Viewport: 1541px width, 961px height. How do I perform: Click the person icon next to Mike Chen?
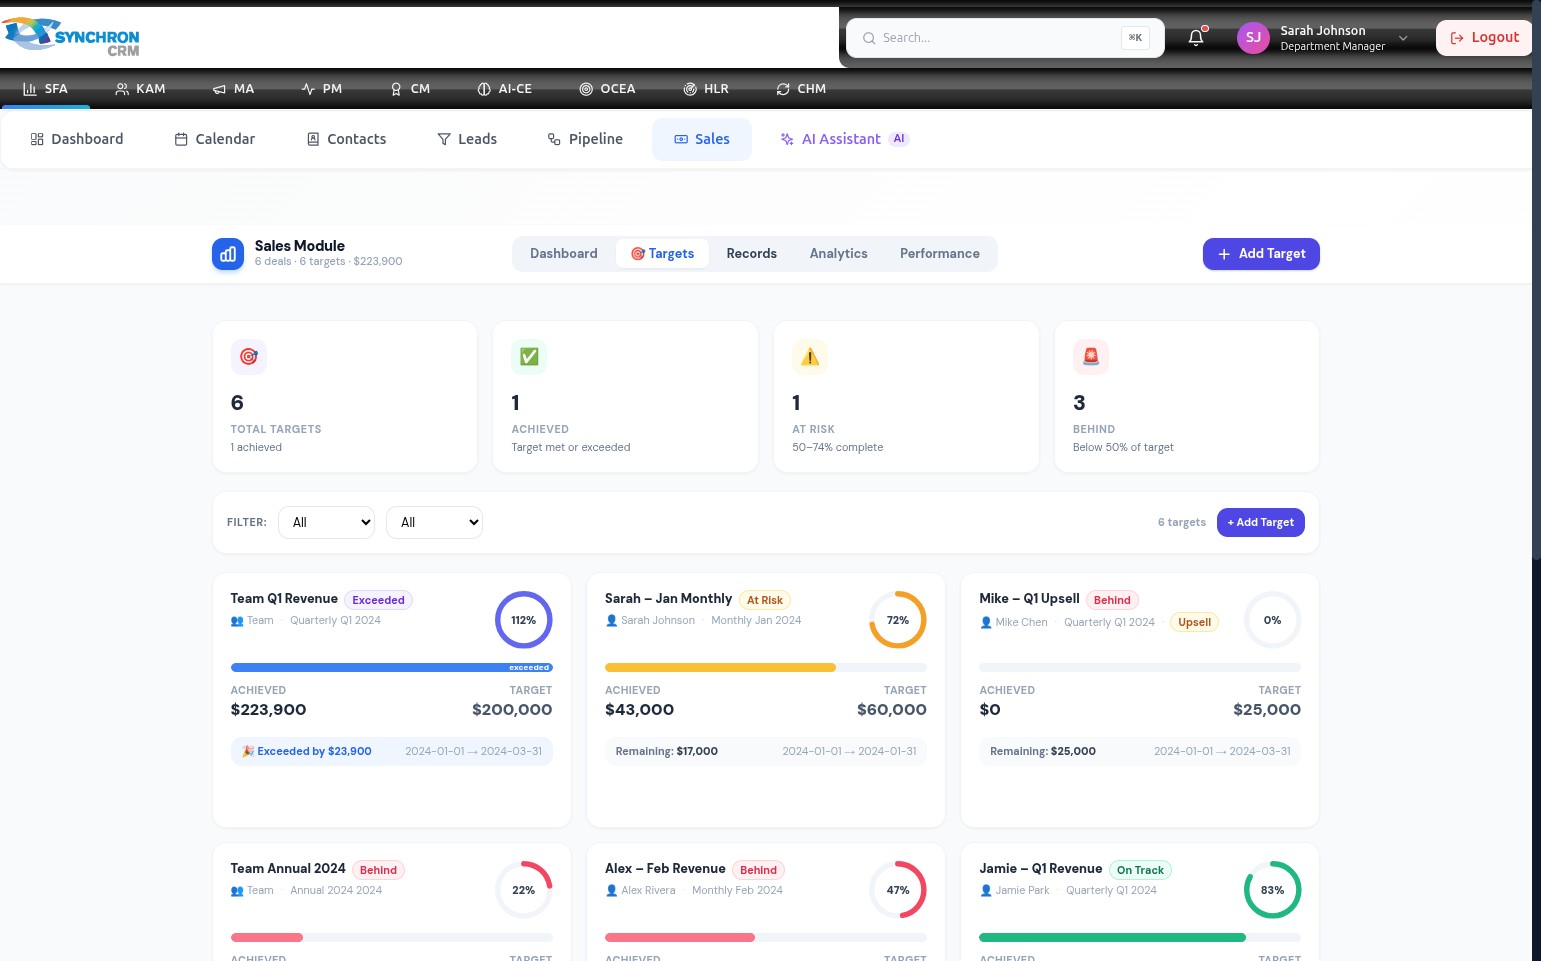point(986,622)
